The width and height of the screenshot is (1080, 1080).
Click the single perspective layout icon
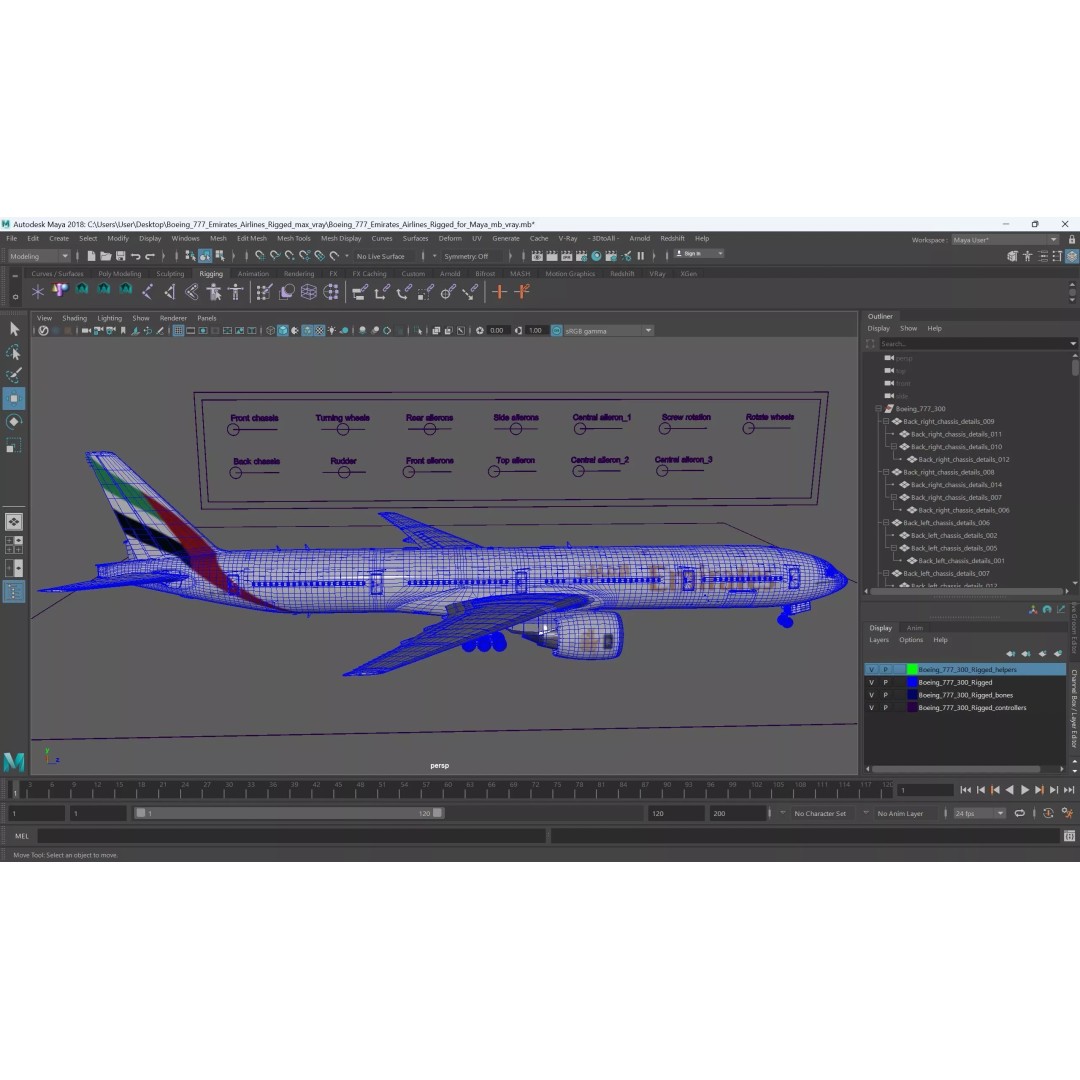point(14,521)
